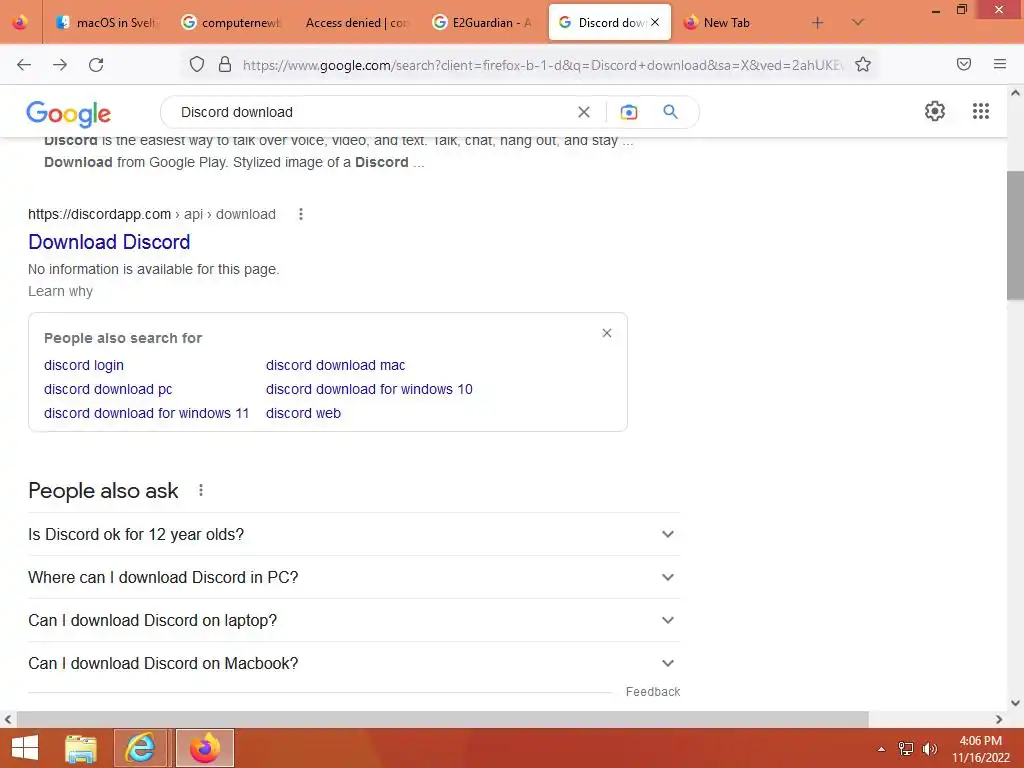View site security padlock information
Screen dimensions: 1024x768
coord(225,64)
